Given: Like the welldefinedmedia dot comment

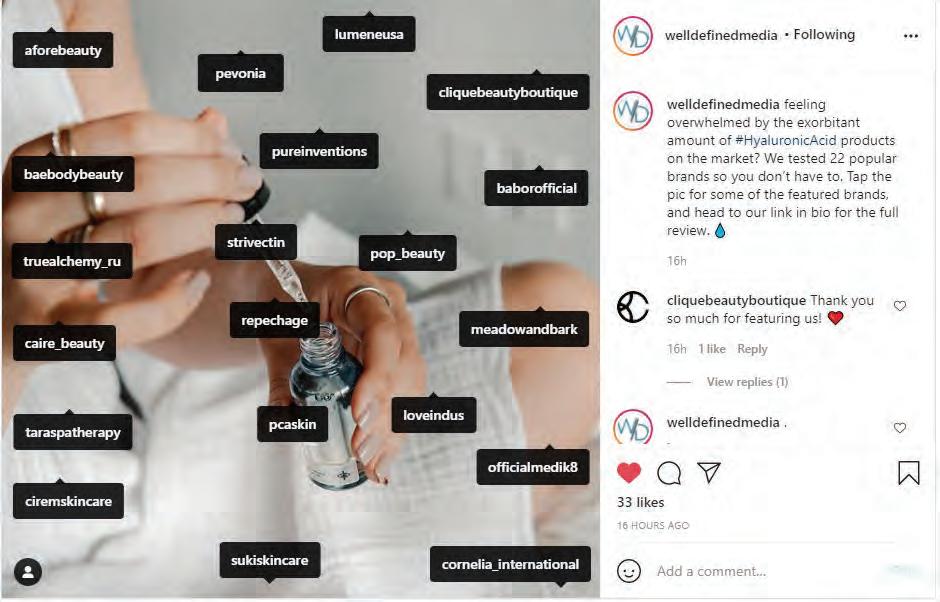Looking at the screenshot, I should coord(900,428).
